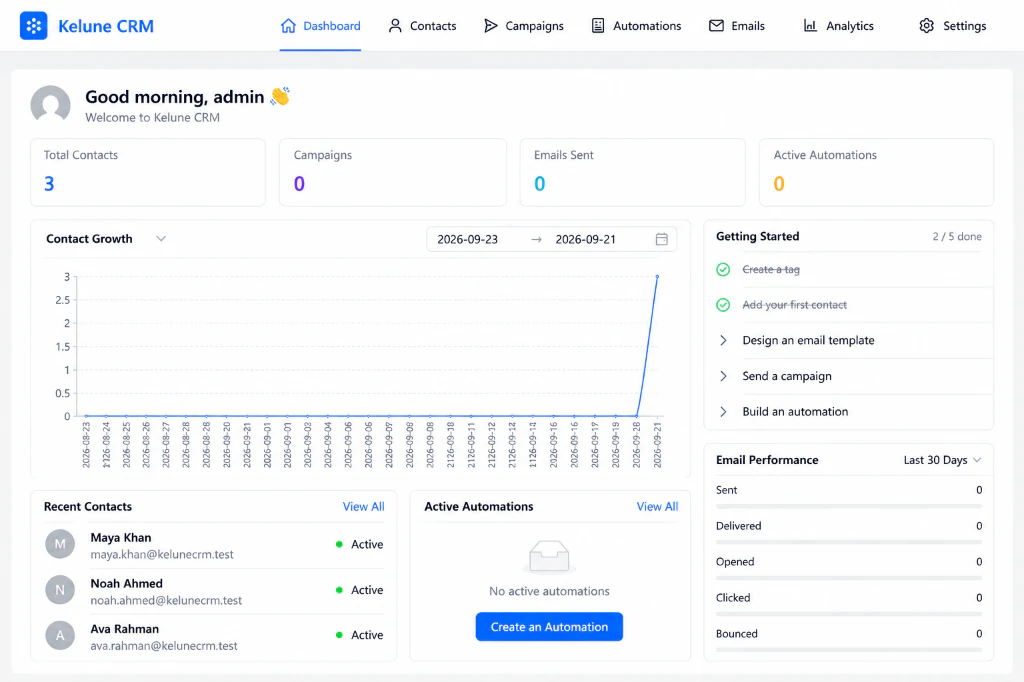This screenshot has height=682, width=1024.
Task: Click green check next to Create a tag
Action: pyautogui.click(x=723, y=269)
